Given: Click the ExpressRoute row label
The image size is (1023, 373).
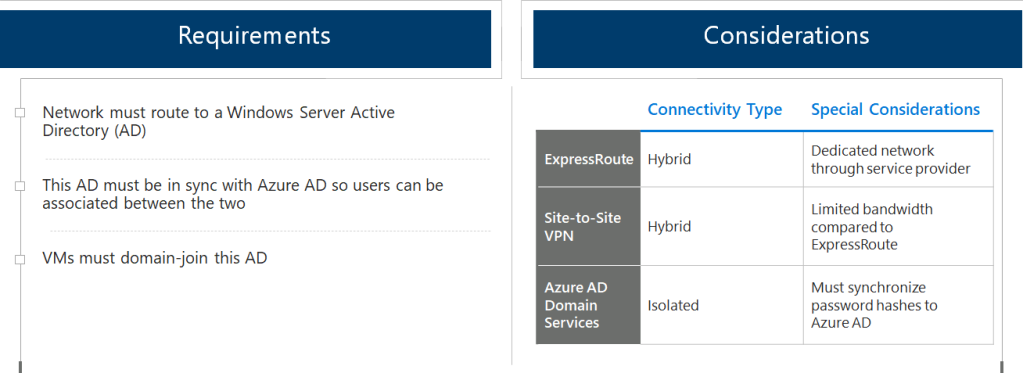Looking at the screenshot, I should (588, 159).
